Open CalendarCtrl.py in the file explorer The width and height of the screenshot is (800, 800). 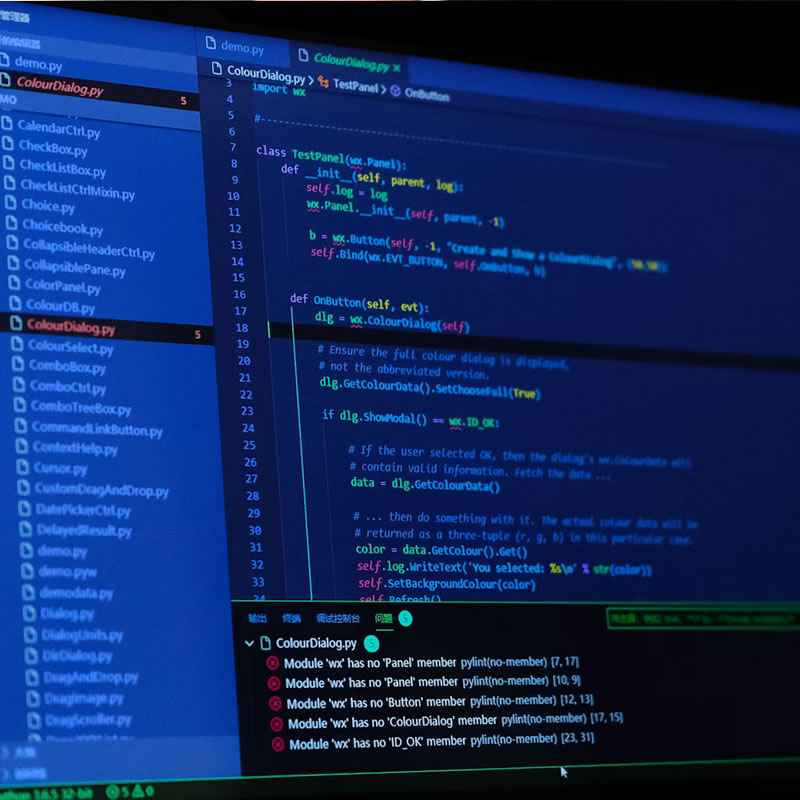58,129
